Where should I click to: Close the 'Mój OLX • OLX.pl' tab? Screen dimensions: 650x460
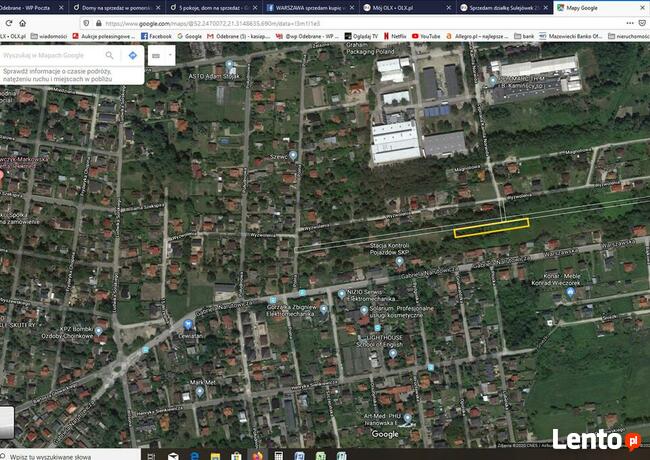click(449, 7)
